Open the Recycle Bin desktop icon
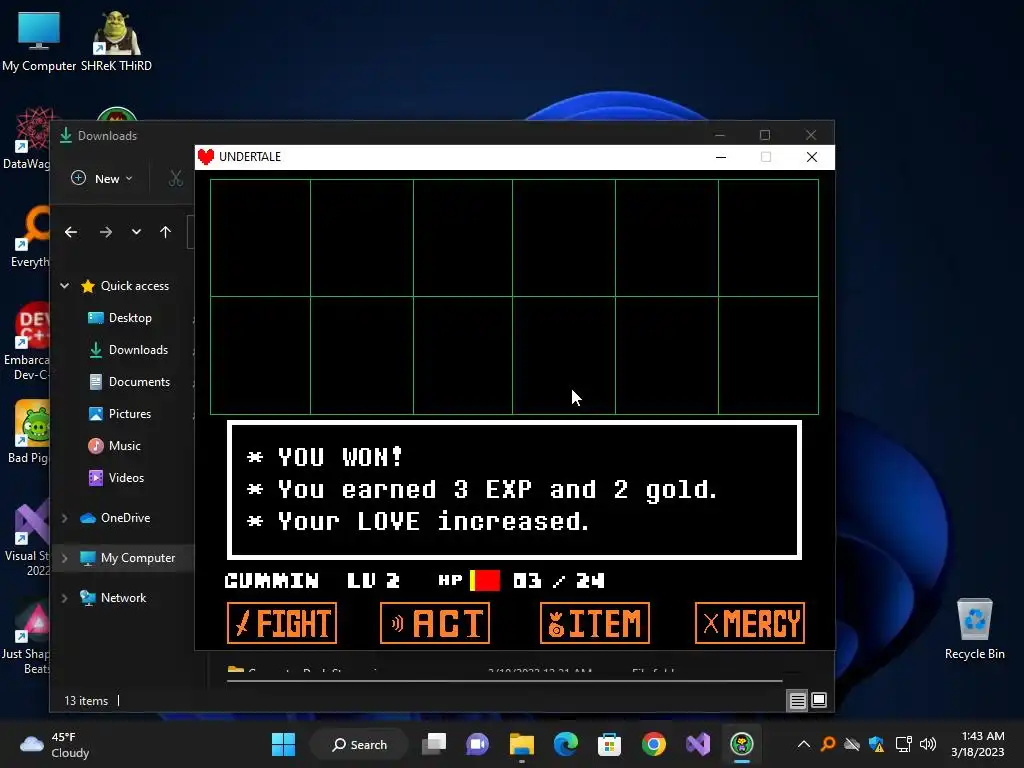 pyautogui.click(x=974, y=629)
